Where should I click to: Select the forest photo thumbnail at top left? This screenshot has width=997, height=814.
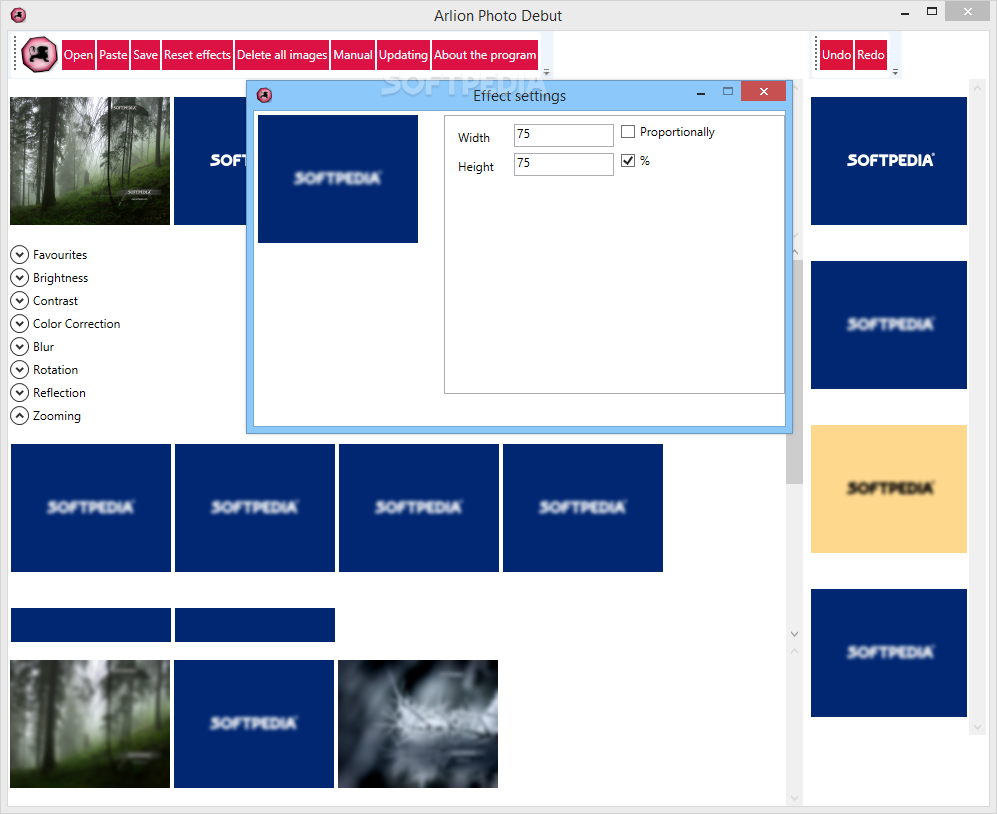pyautogui.click(x=90, y=161)
